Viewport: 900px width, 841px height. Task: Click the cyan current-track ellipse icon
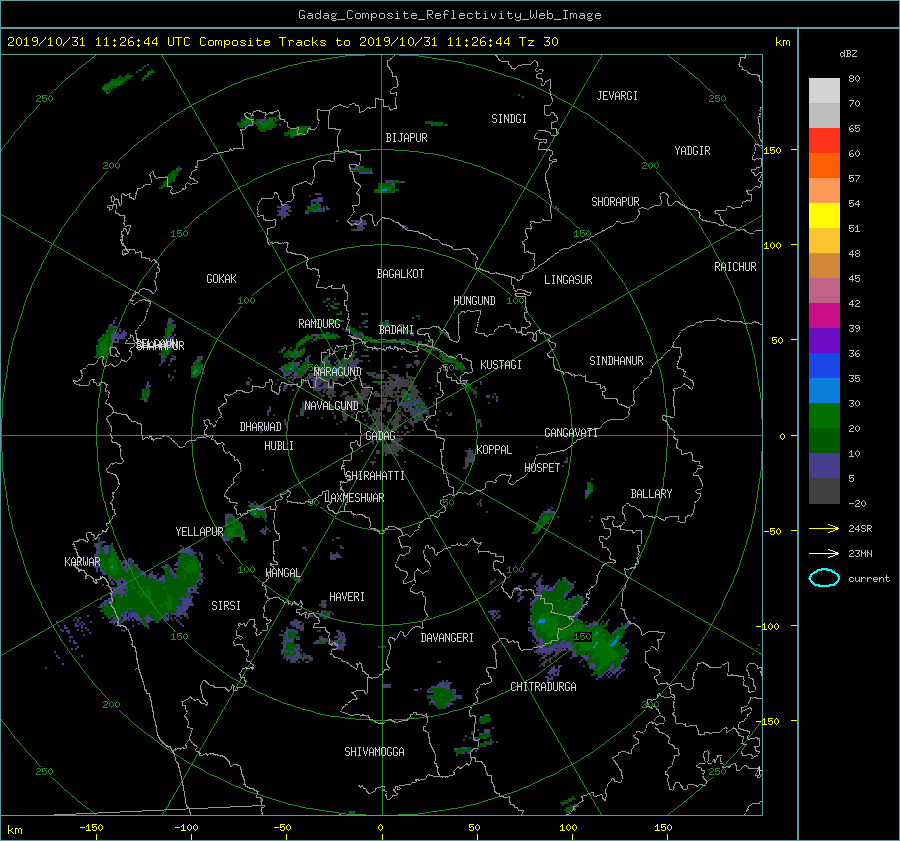(x=824, y=578)
